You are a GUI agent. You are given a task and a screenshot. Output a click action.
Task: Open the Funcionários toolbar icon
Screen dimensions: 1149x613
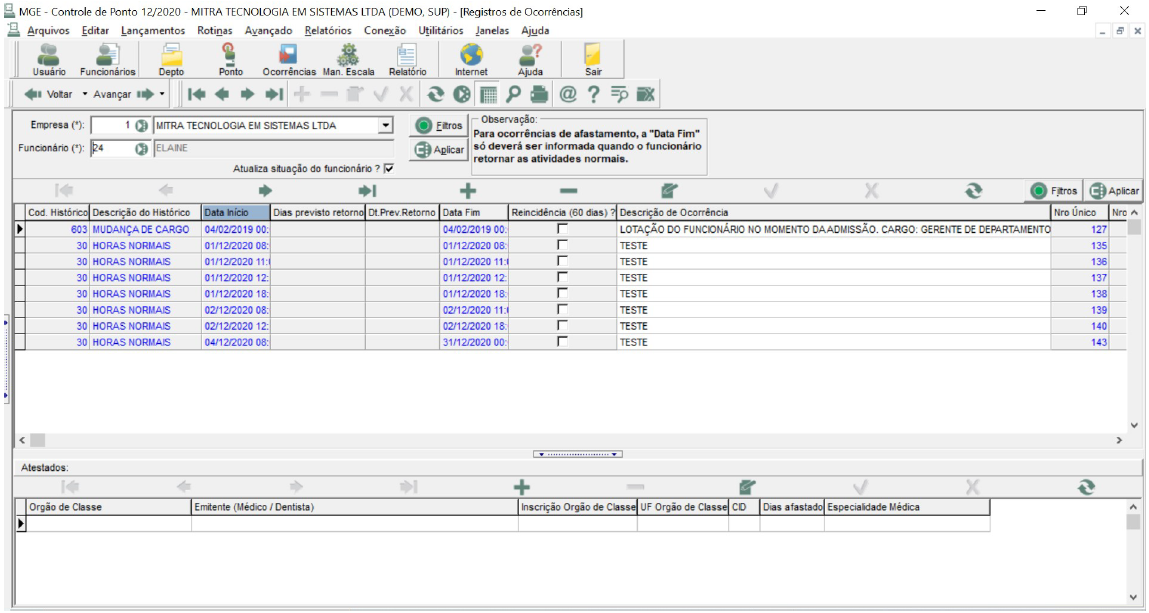point(108,59)
